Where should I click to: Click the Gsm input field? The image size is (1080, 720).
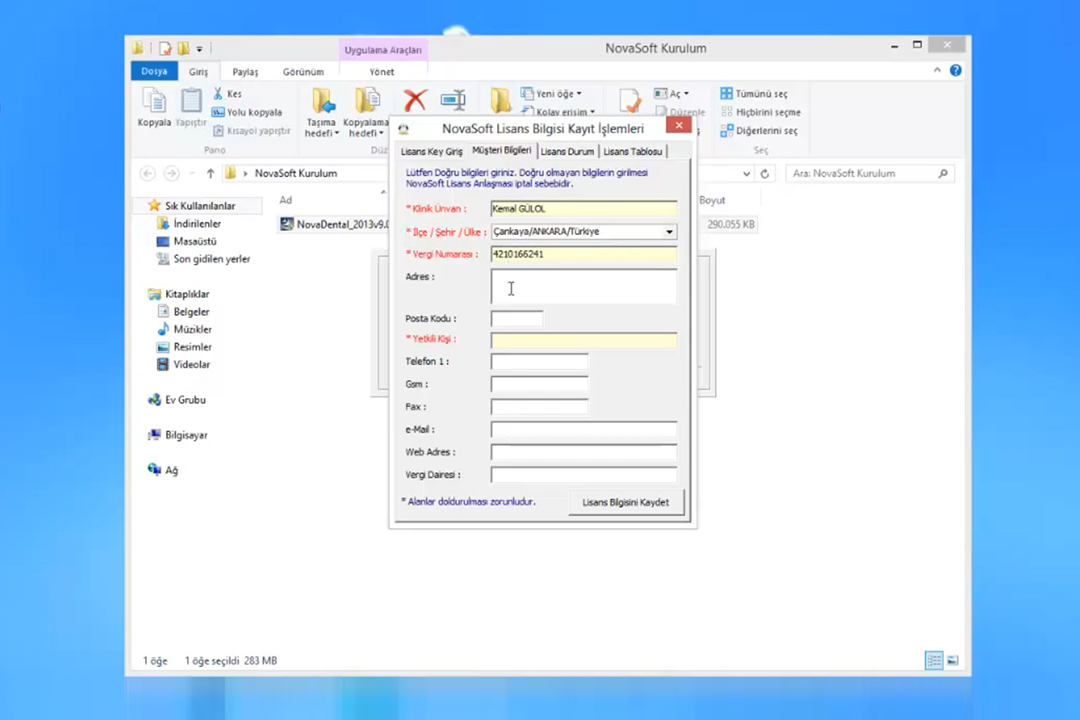539,384
